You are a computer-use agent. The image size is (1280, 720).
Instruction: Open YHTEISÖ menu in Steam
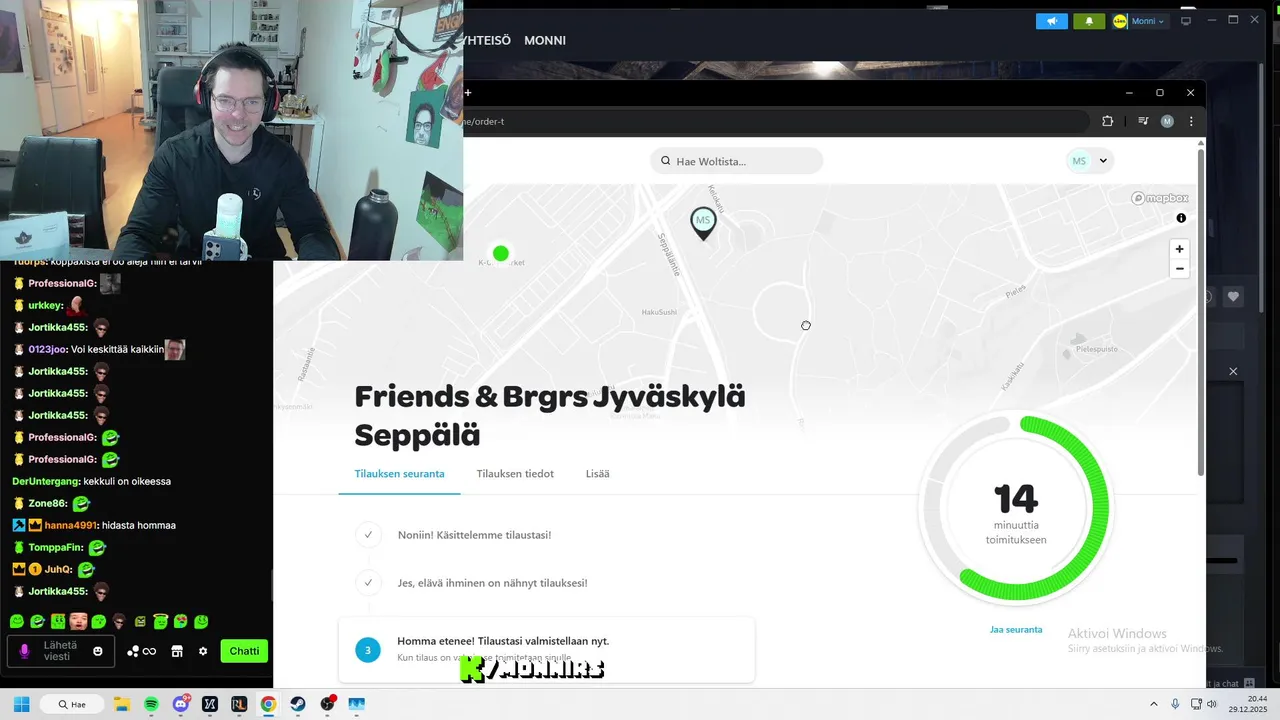coord(487,40)
